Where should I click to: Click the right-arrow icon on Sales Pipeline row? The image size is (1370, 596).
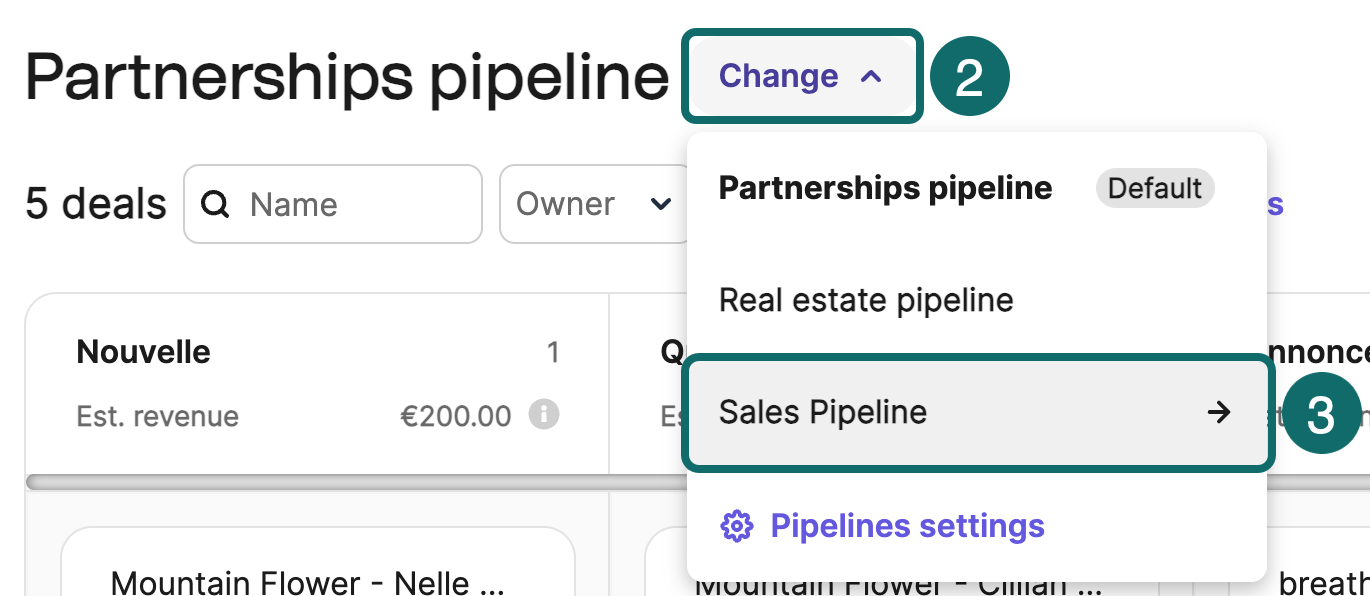[1218, 411]
